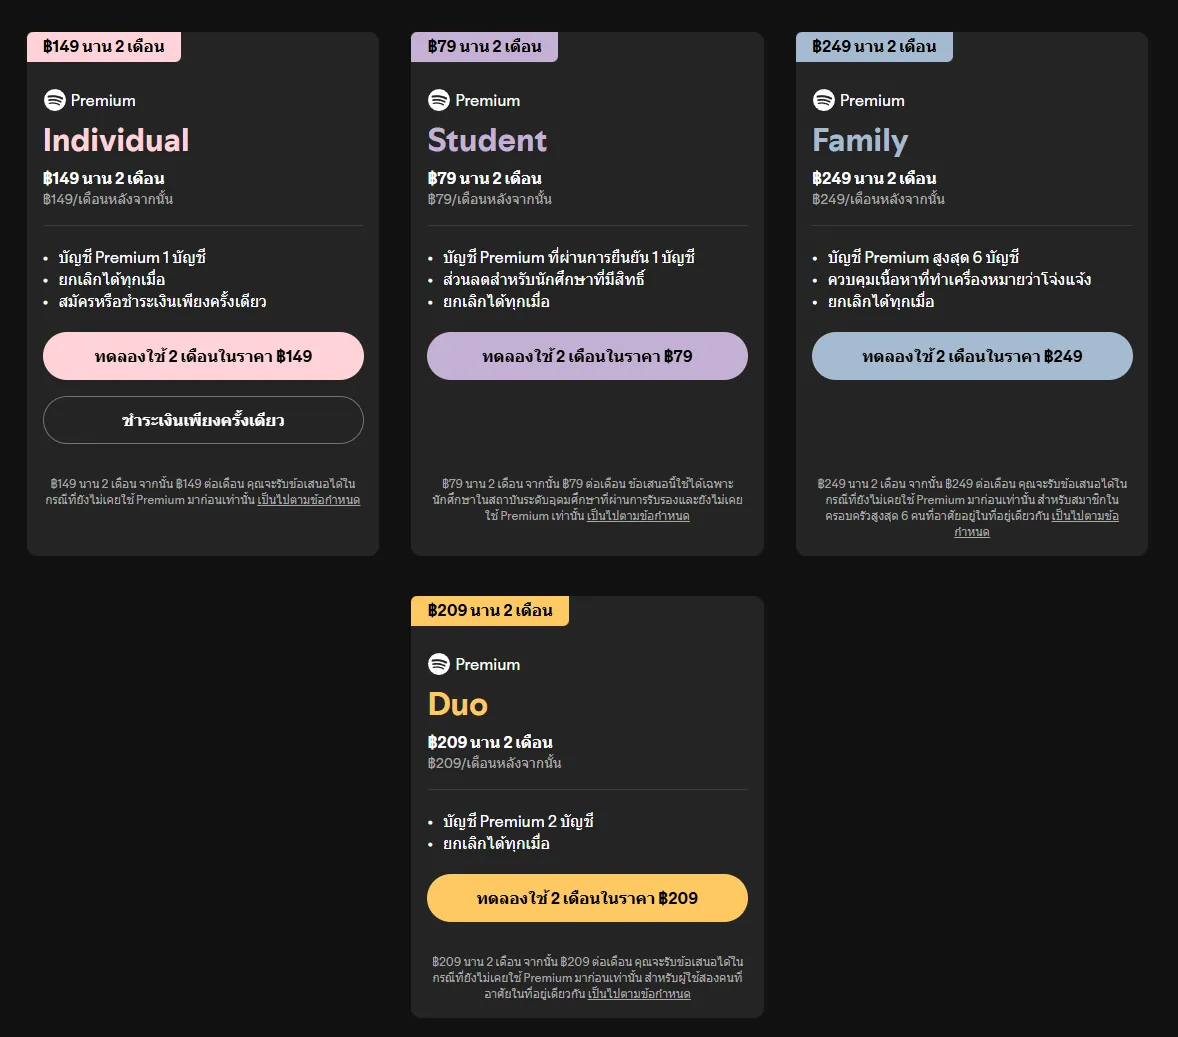Open the terms link under the Individual plan
This screenshot has height=1037, width=1178.
pos(309,500)
